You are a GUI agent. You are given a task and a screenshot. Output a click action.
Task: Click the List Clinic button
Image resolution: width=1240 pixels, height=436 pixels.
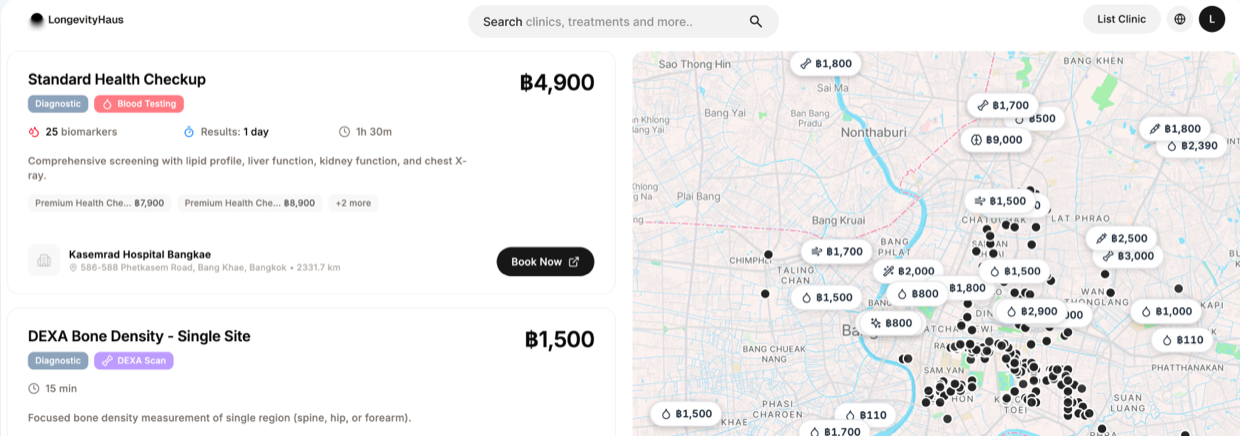coord(1122,19)
